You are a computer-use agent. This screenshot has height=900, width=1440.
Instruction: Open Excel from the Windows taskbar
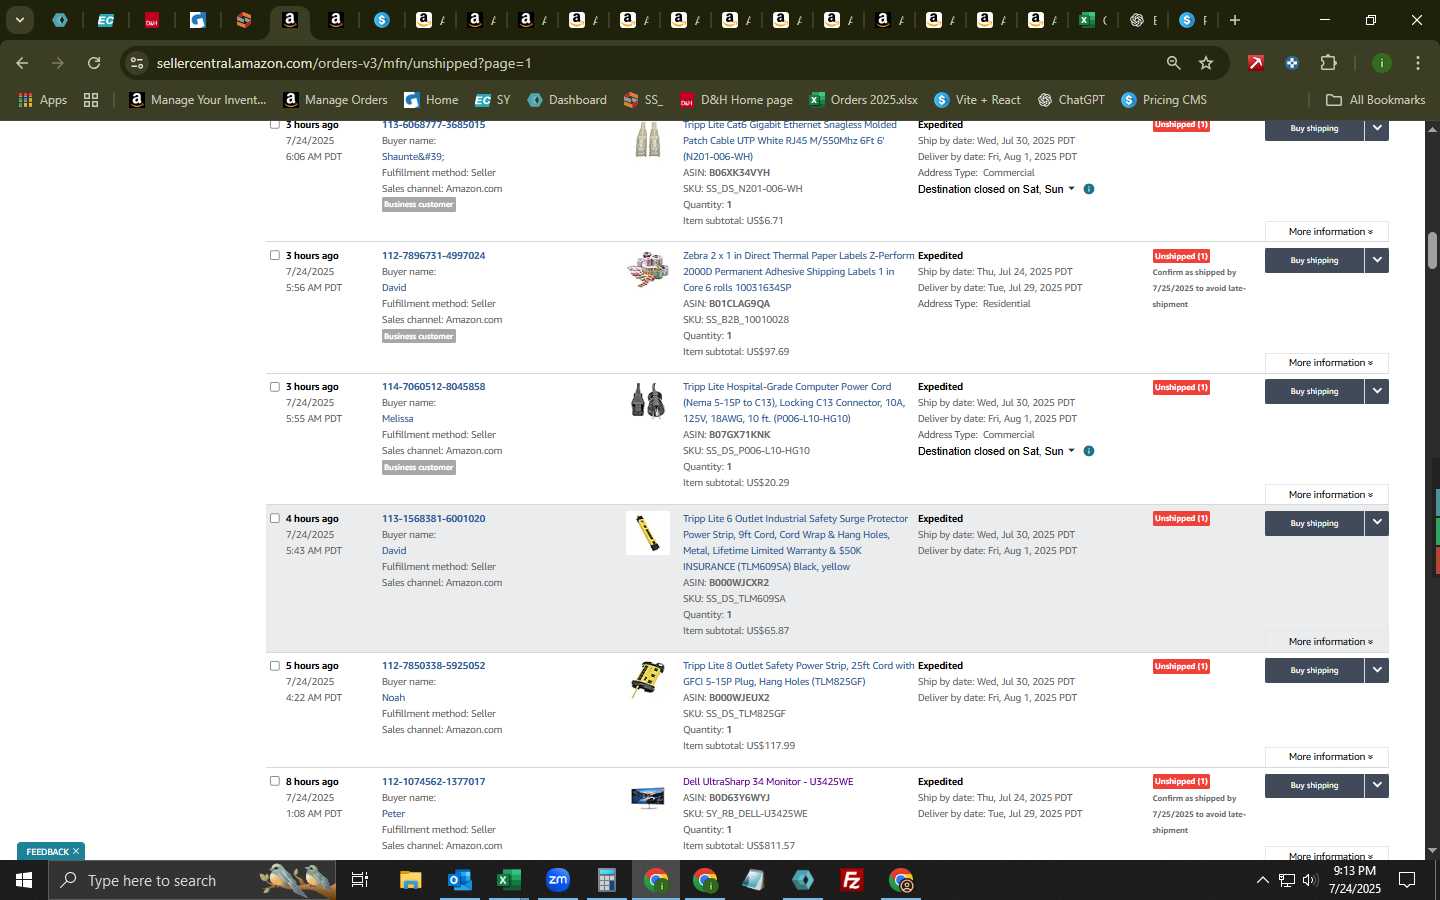509,880
